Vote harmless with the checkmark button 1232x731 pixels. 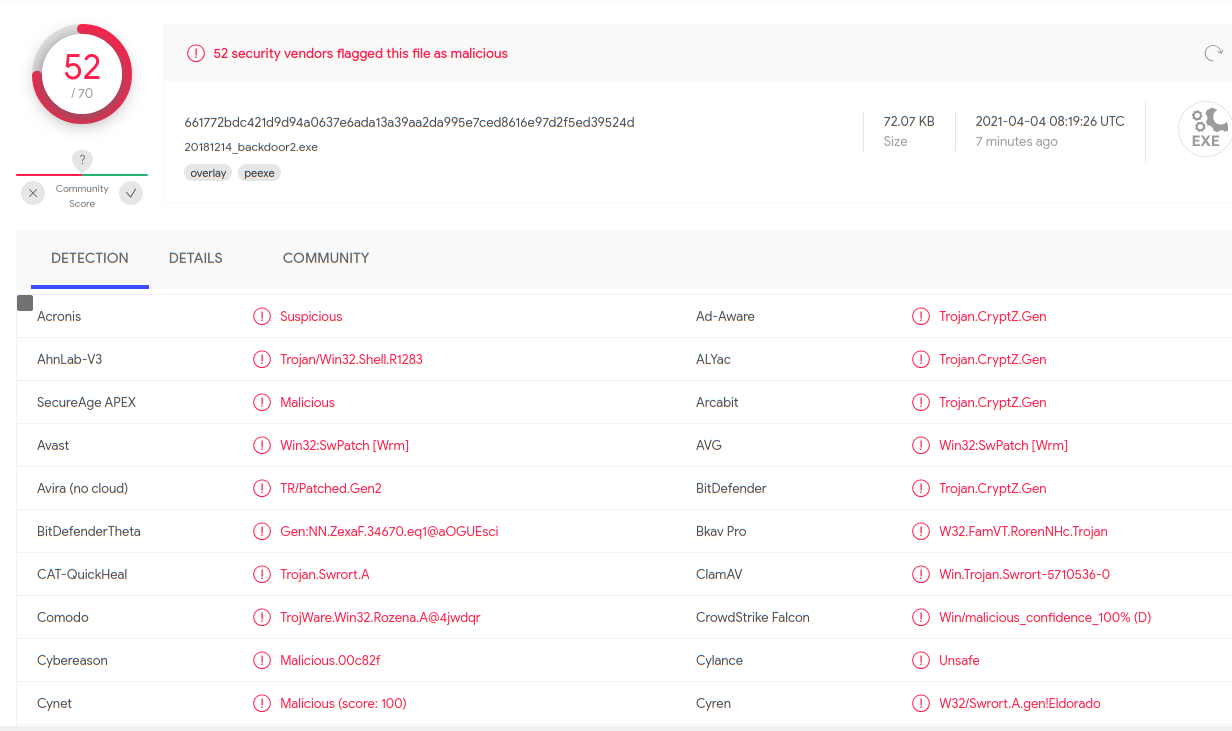coord(131,193)
